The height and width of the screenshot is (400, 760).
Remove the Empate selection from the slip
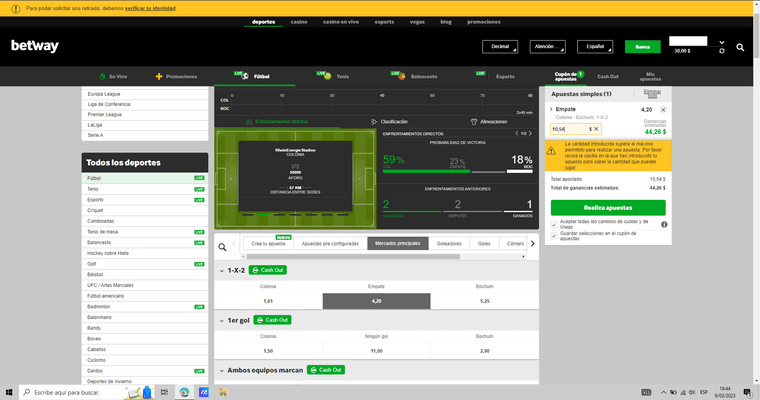point(663,110)
